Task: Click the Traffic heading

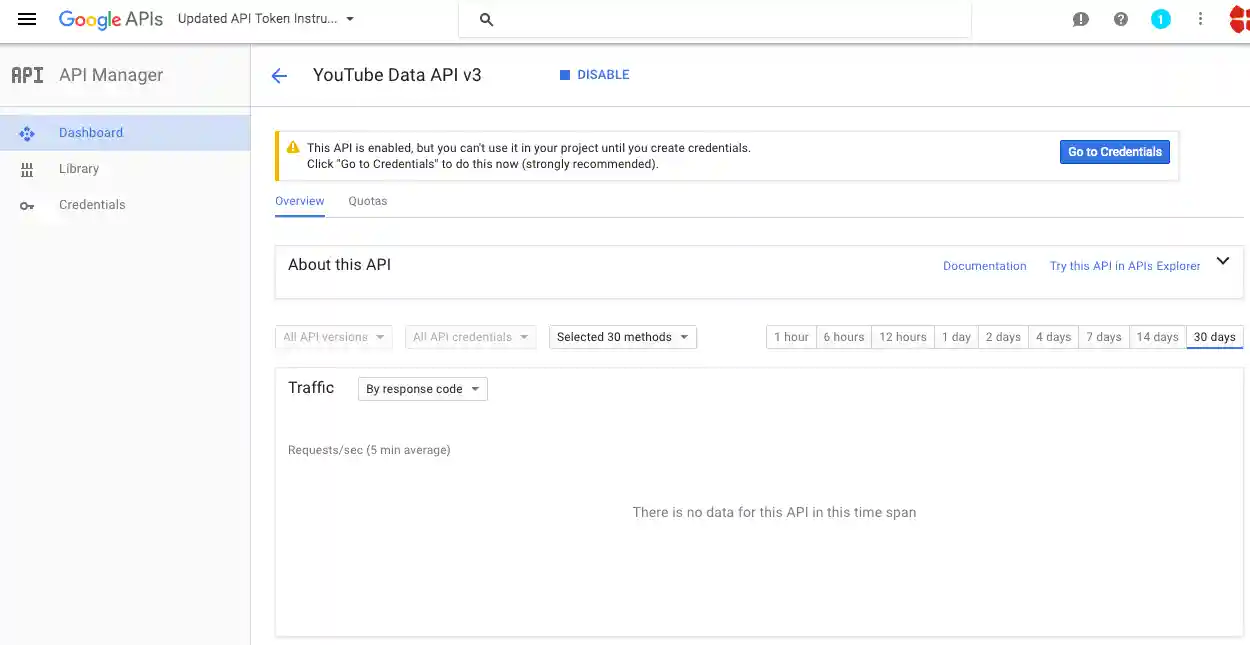Action: [x=311, y=388]
